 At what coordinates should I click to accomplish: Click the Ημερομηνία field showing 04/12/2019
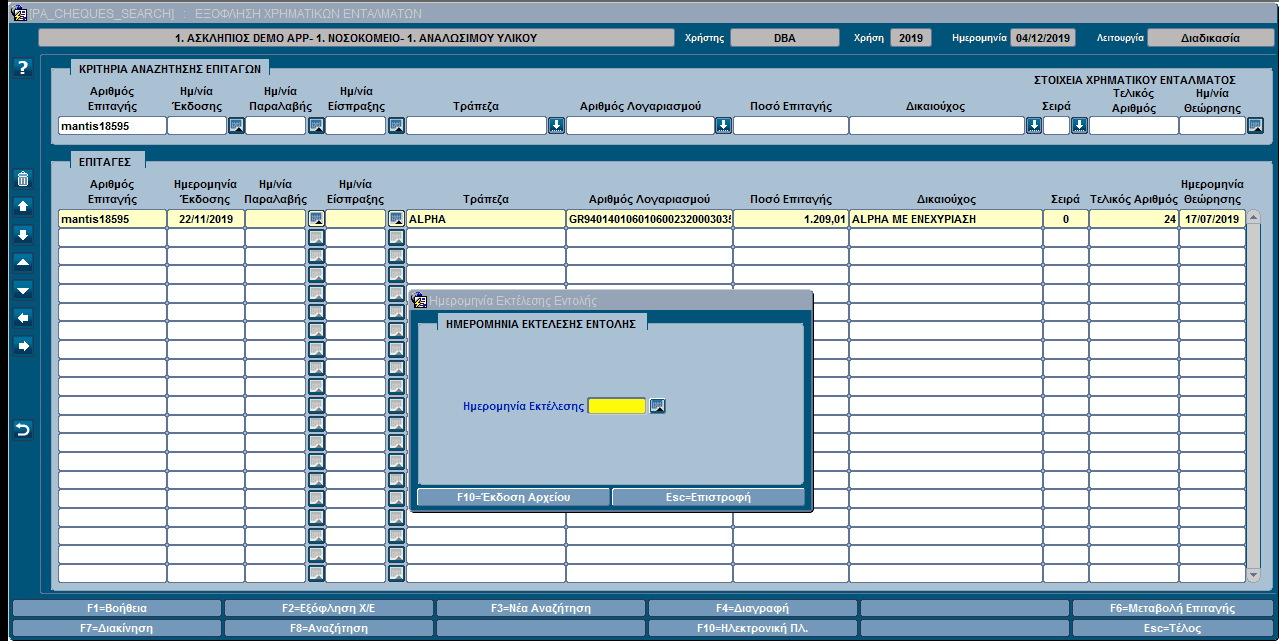tap(1042, 38)
